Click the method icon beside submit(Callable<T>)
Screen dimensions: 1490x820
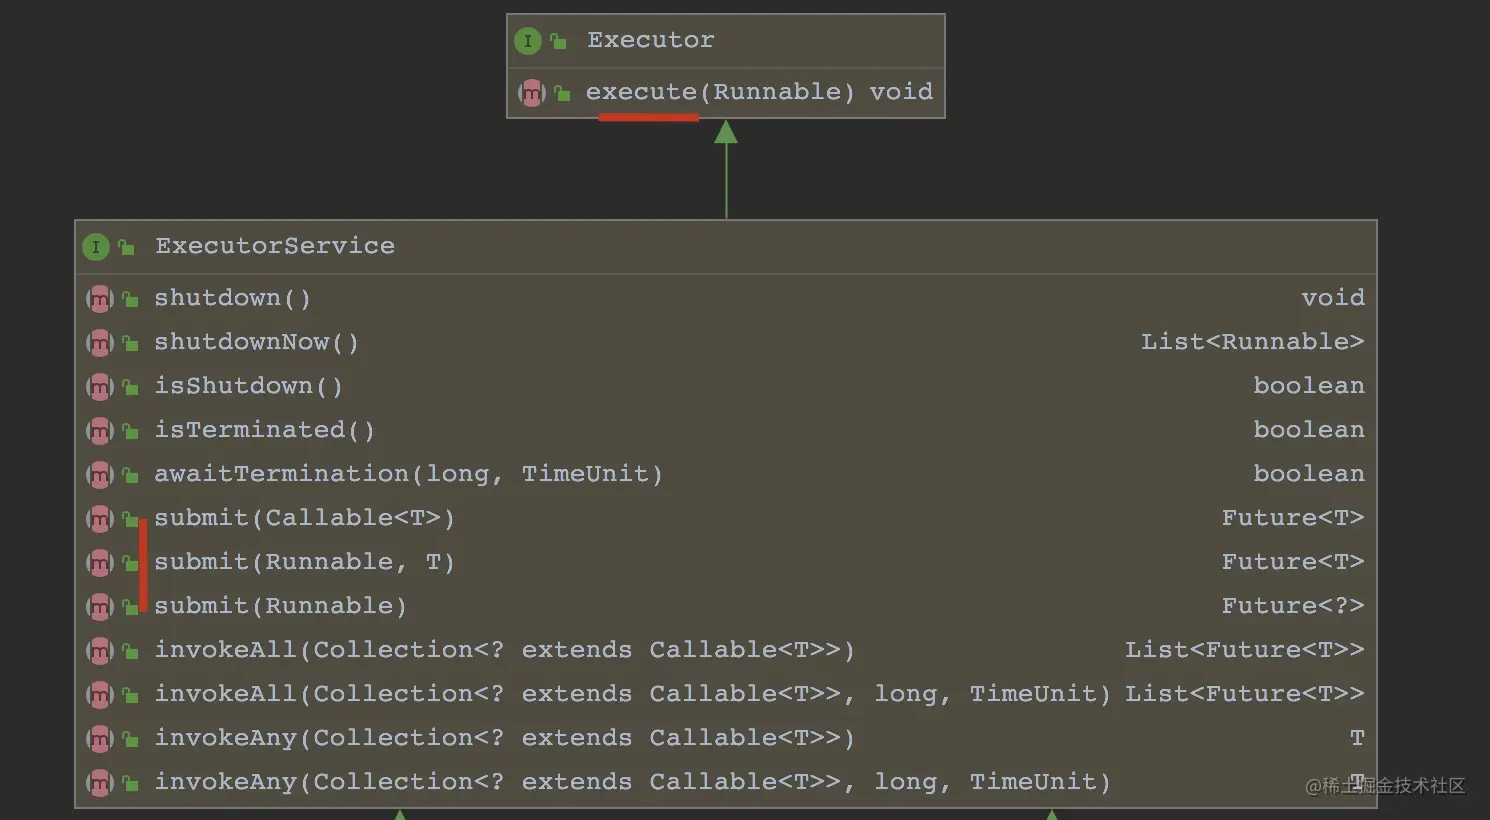[99, 519]
